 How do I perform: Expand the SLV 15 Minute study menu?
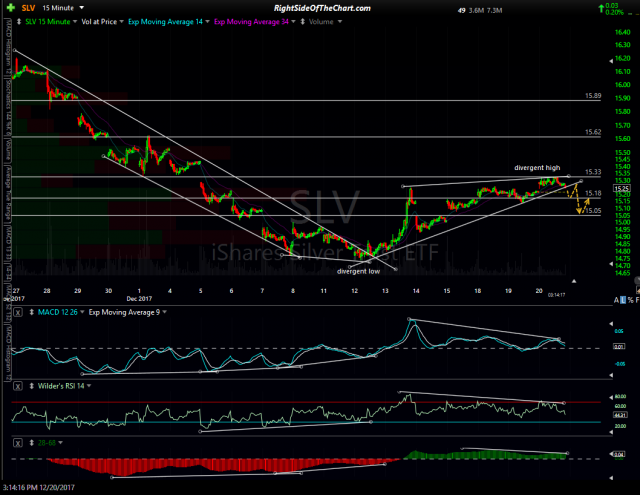click(x=75, y=22)
